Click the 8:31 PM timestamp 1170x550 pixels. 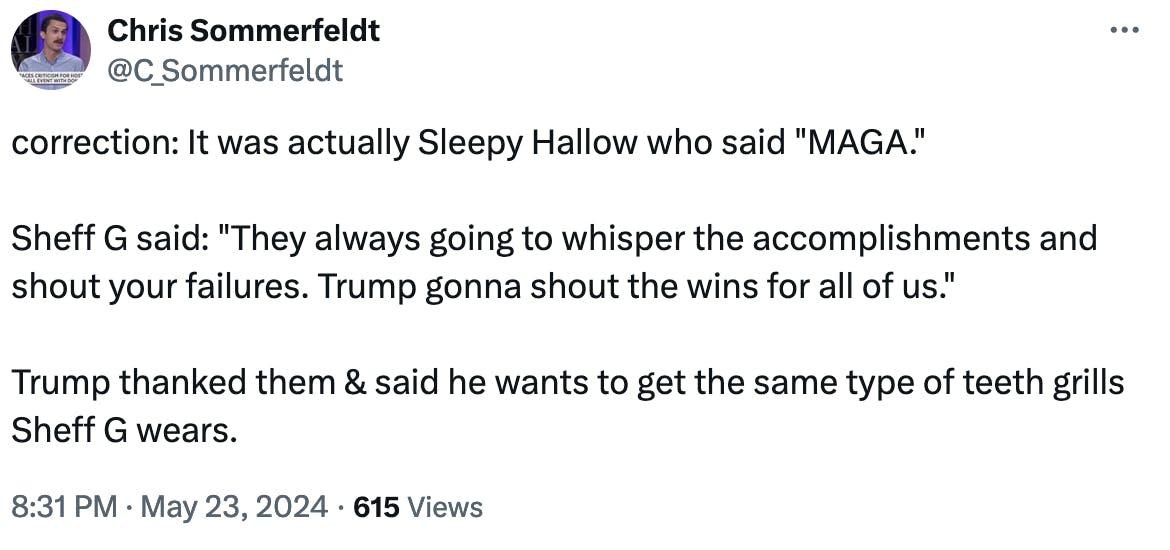[64, 507]
